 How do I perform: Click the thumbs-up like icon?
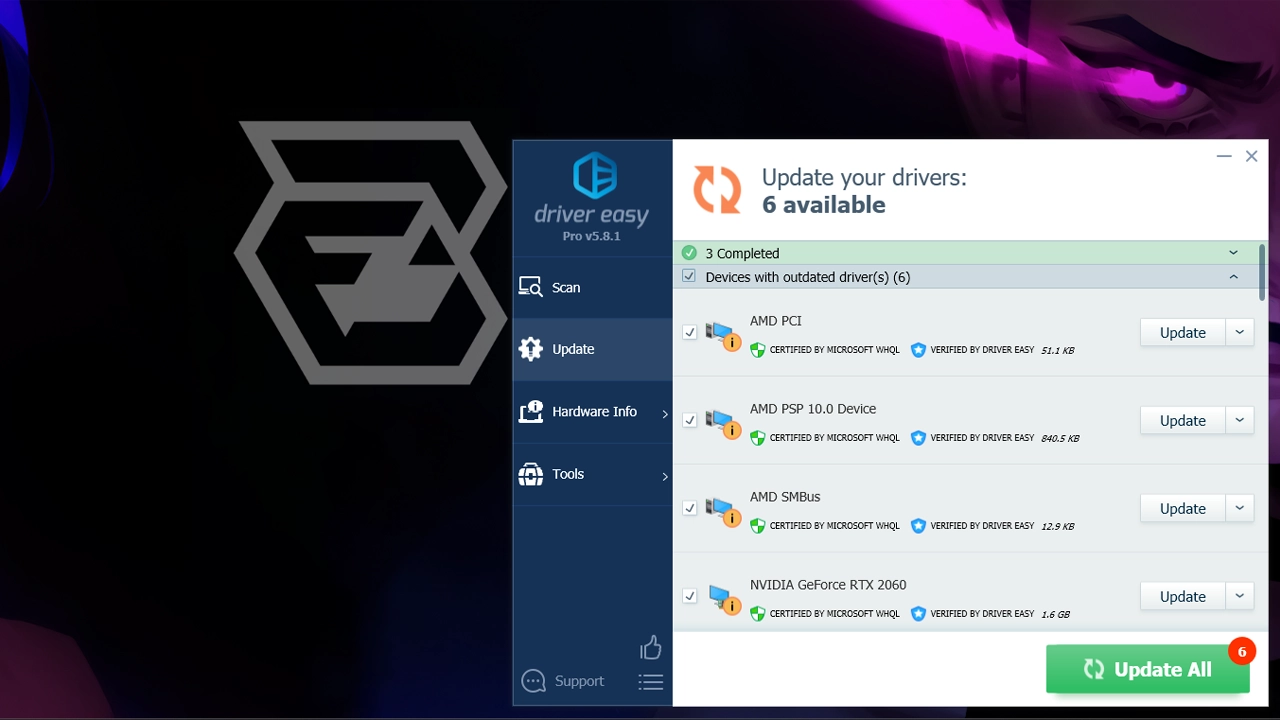point(651,647)
